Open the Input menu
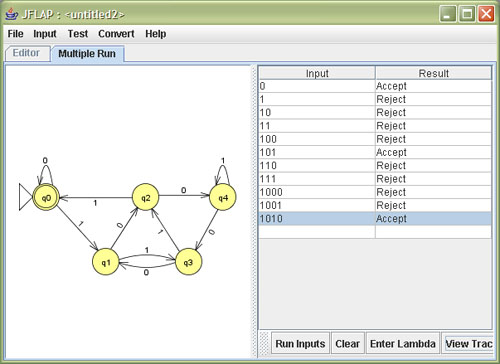 coord(45,34)
